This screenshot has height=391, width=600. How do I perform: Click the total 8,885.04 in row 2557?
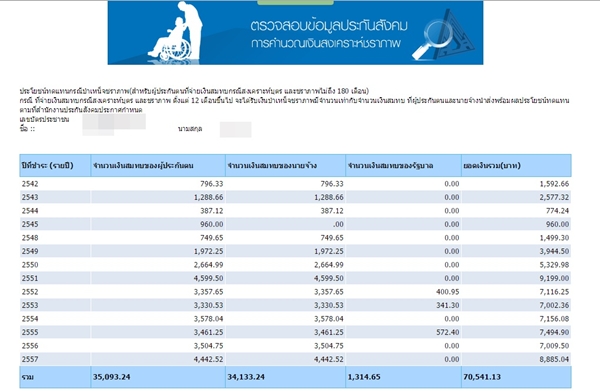554,359
